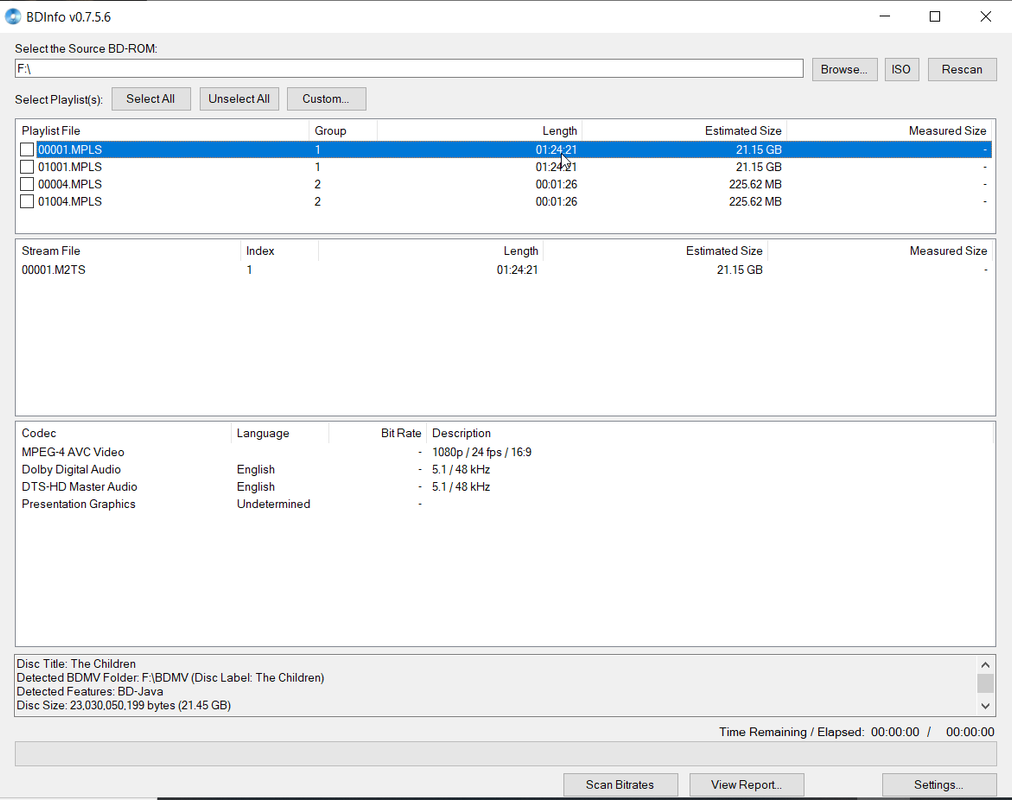Click the Codec column header
The width and height of the screenshot is (1012, 800).
[x=123, y=433]
